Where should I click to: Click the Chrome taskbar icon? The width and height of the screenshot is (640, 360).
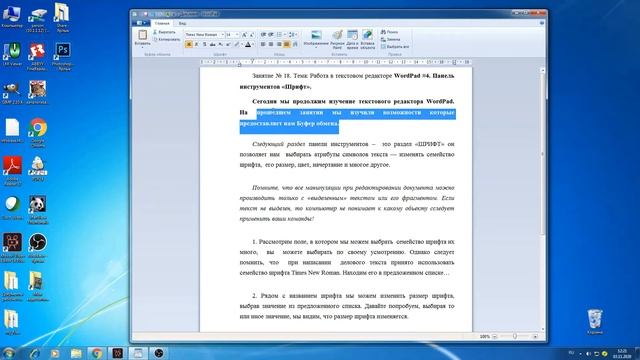click(97, 353)
